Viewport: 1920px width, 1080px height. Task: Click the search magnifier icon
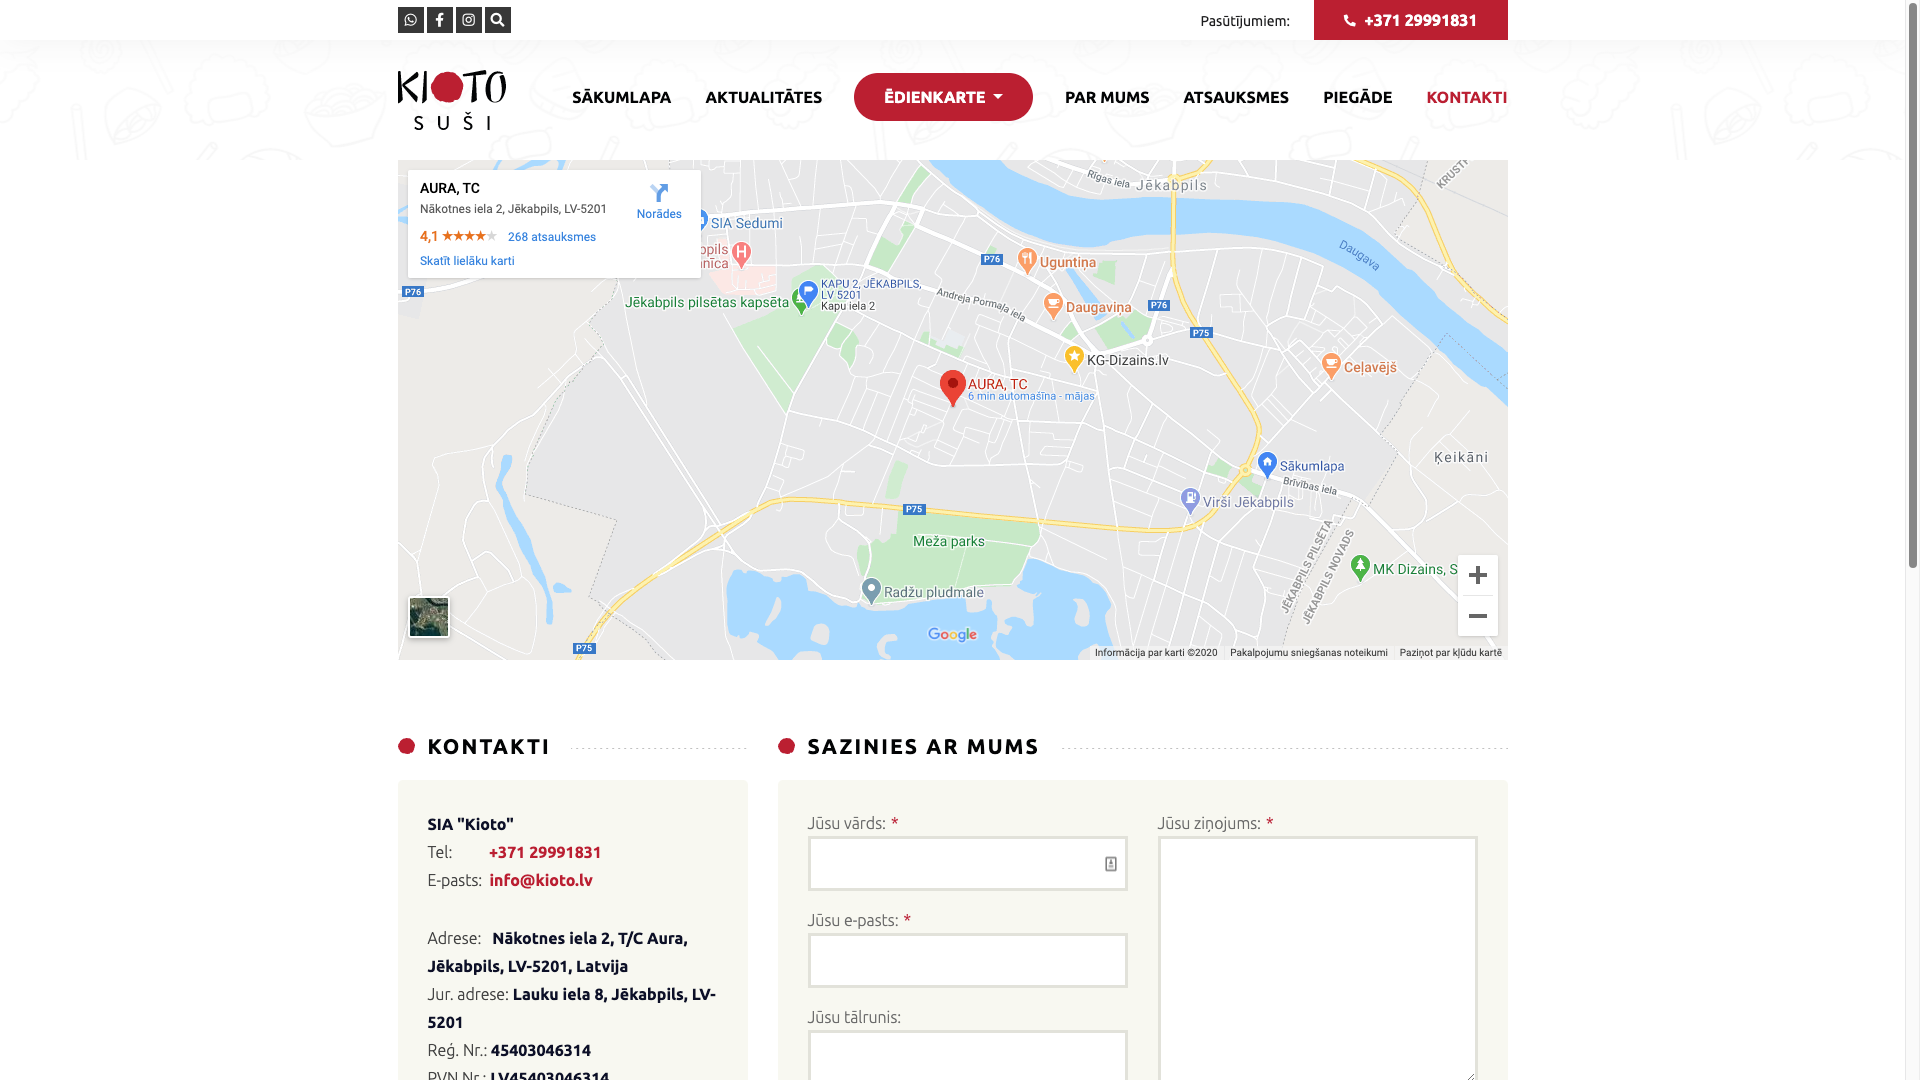pyautogui.click(x=497, y=20)
